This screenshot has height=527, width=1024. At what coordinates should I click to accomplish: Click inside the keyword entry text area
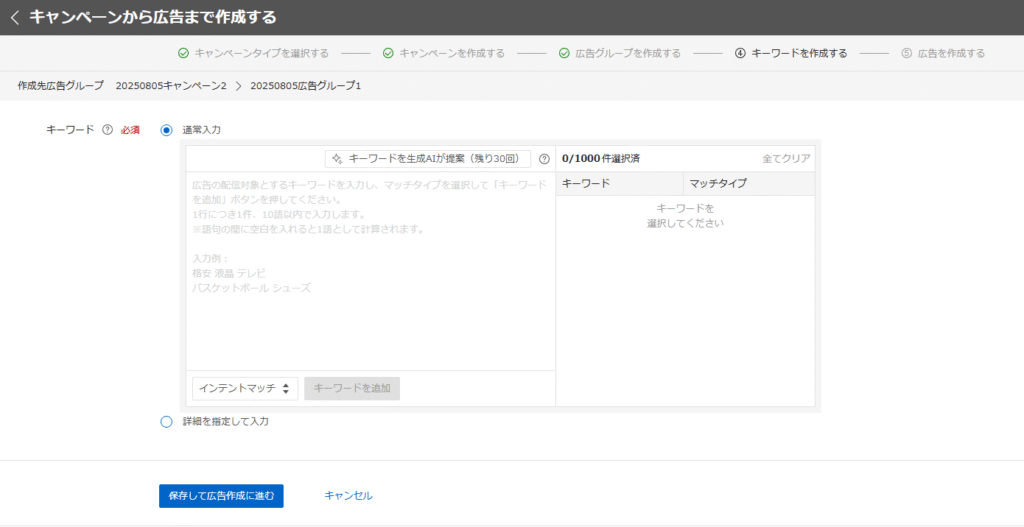370,271
